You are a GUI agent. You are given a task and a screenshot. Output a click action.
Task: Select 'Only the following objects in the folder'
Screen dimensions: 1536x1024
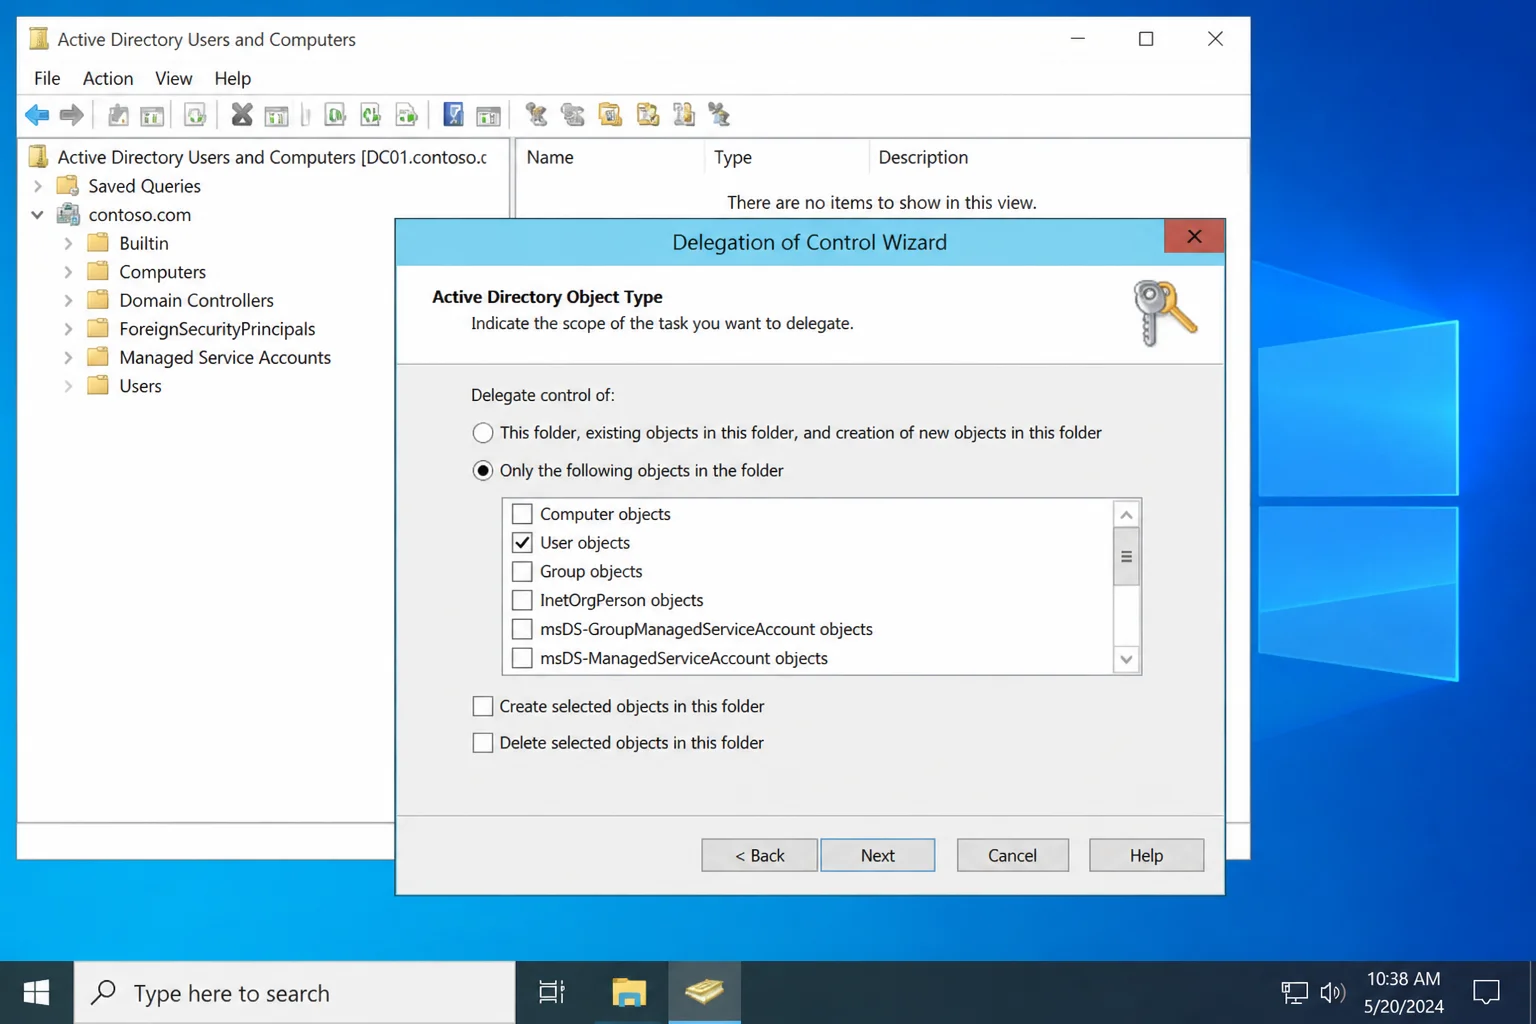pyautogui.click(x=483, y=470)
